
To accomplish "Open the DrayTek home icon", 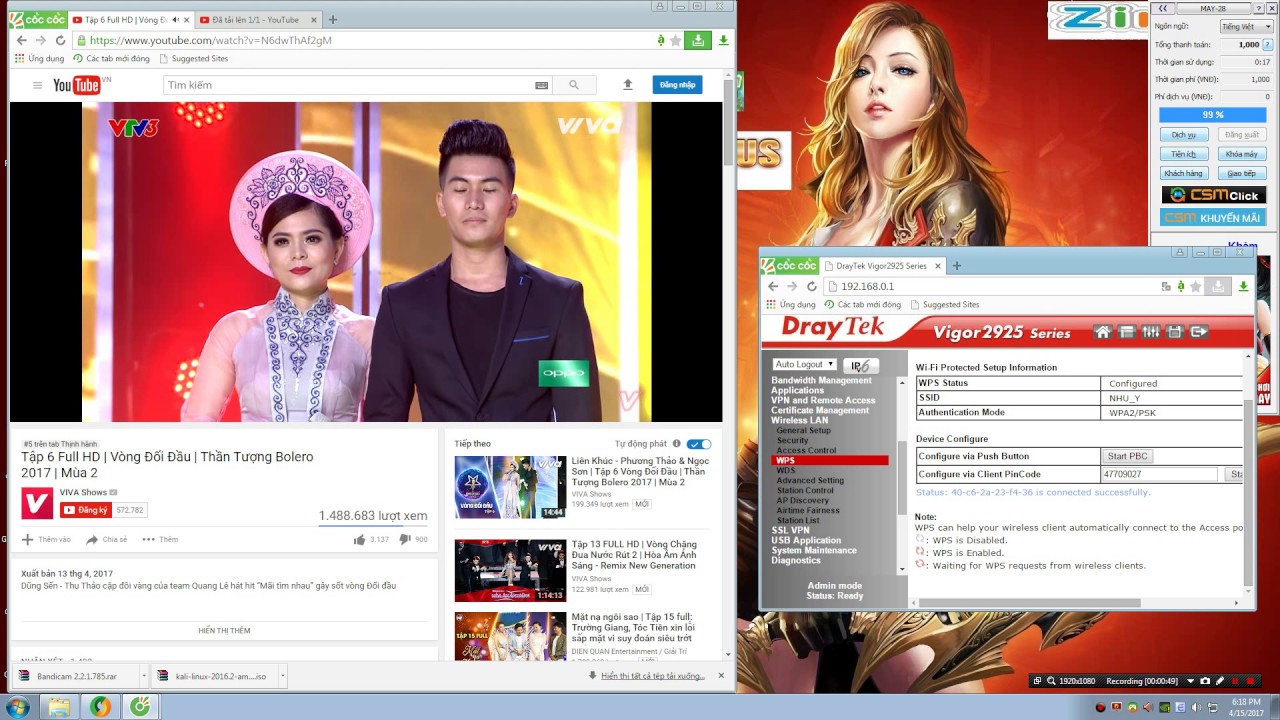I will click(1102, 332).
